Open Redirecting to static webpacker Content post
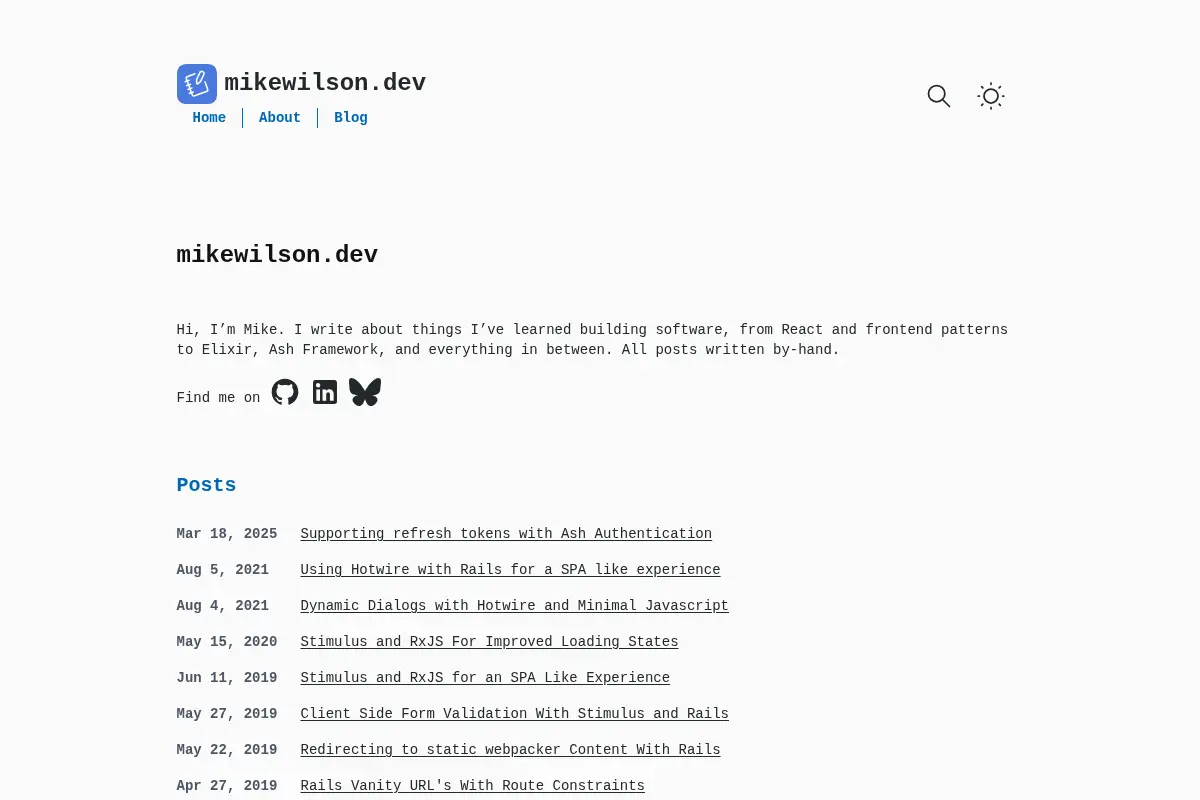 pos(510,750)
